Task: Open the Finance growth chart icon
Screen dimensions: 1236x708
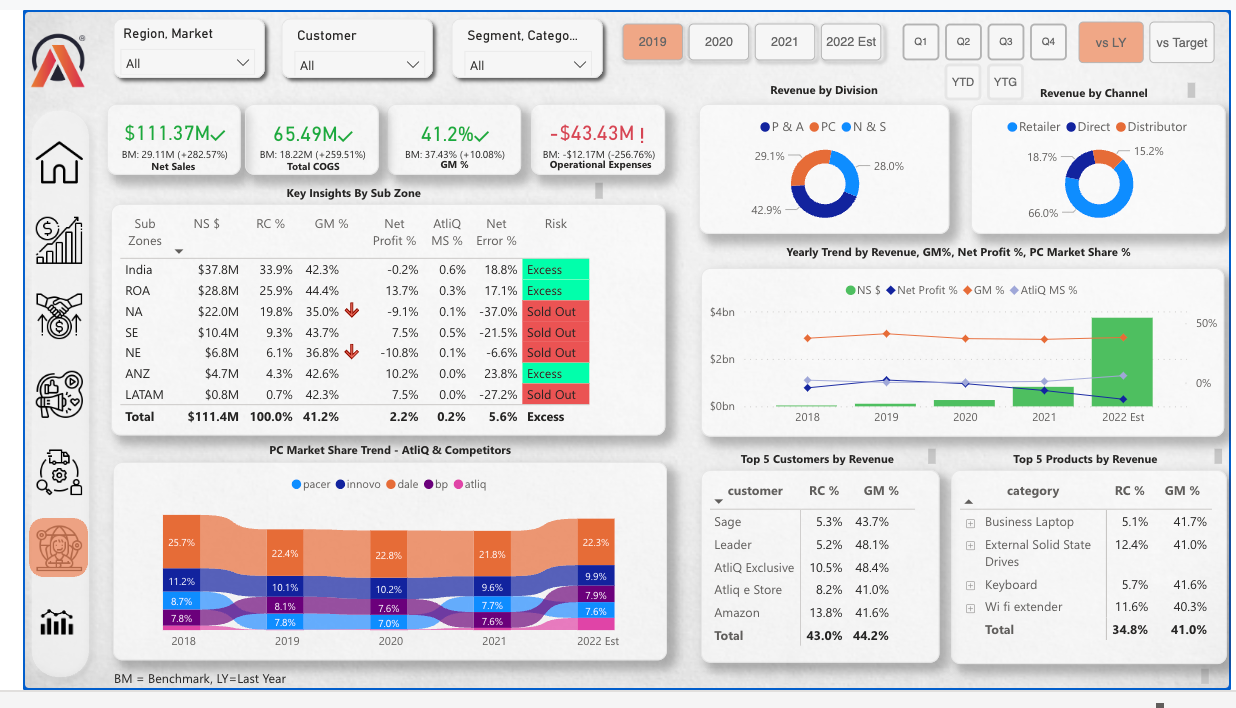Action: pos(58,240)
